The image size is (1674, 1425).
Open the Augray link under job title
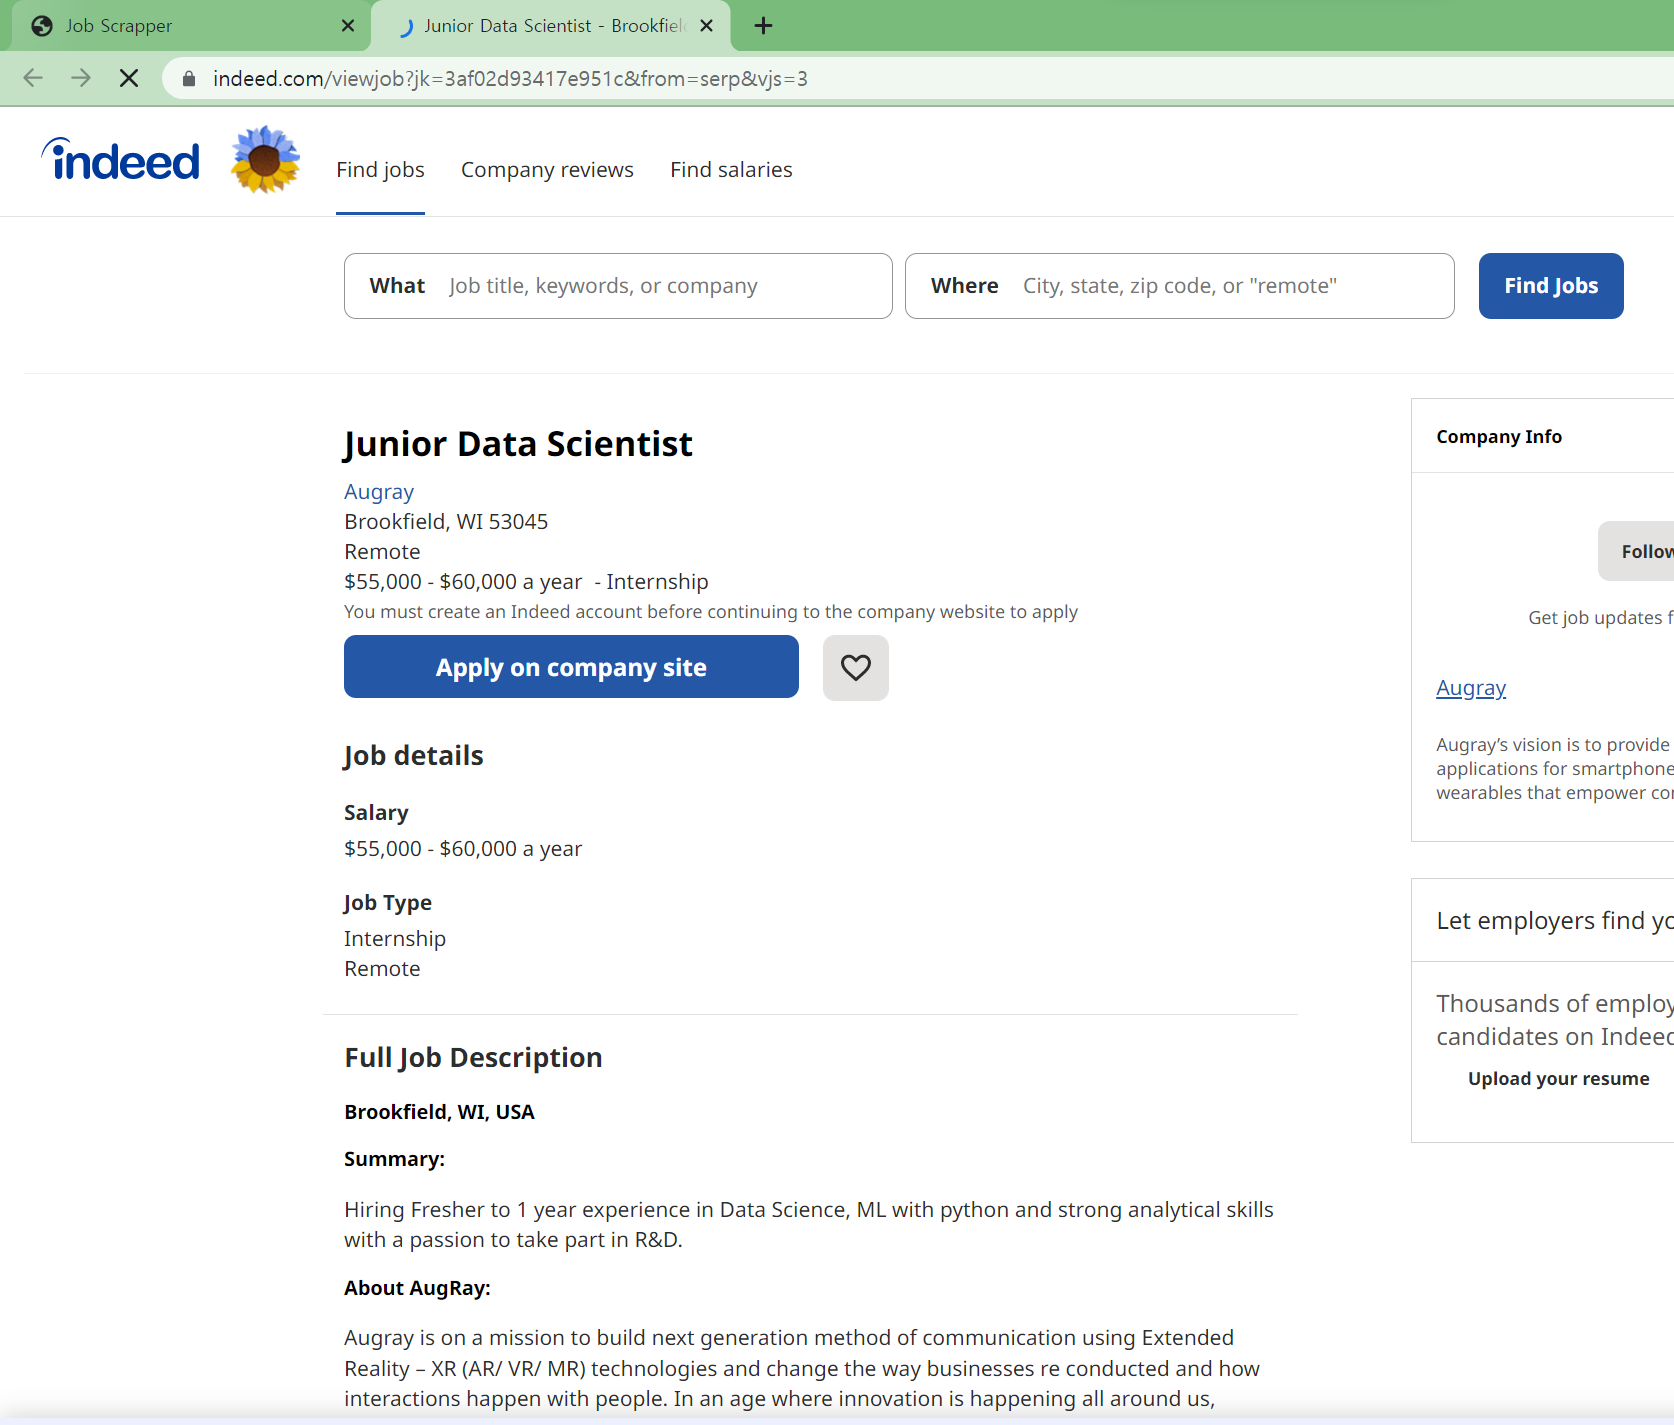tap(379, 492)
